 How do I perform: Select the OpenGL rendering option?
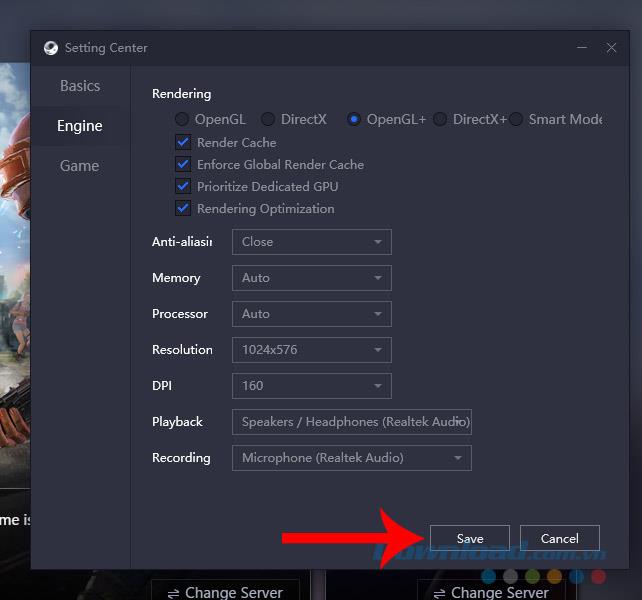(182, 120)
